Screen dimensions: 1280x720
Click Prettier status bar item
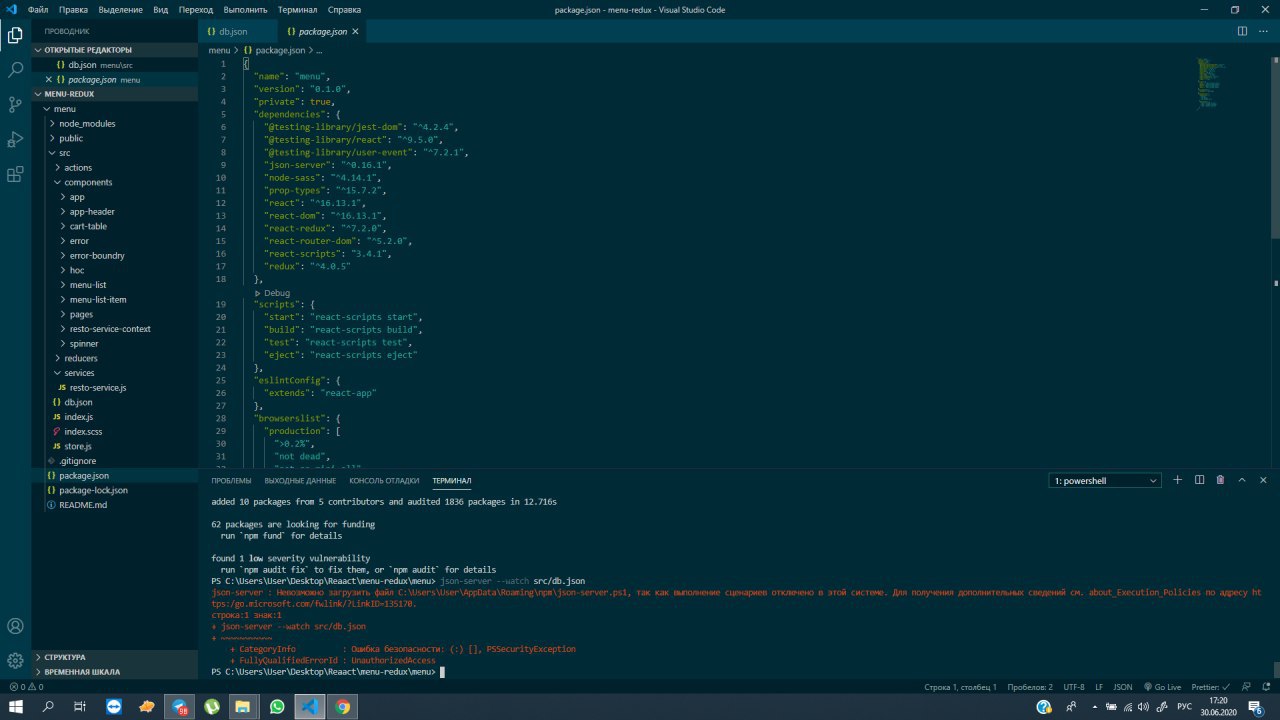[1209, 687]
